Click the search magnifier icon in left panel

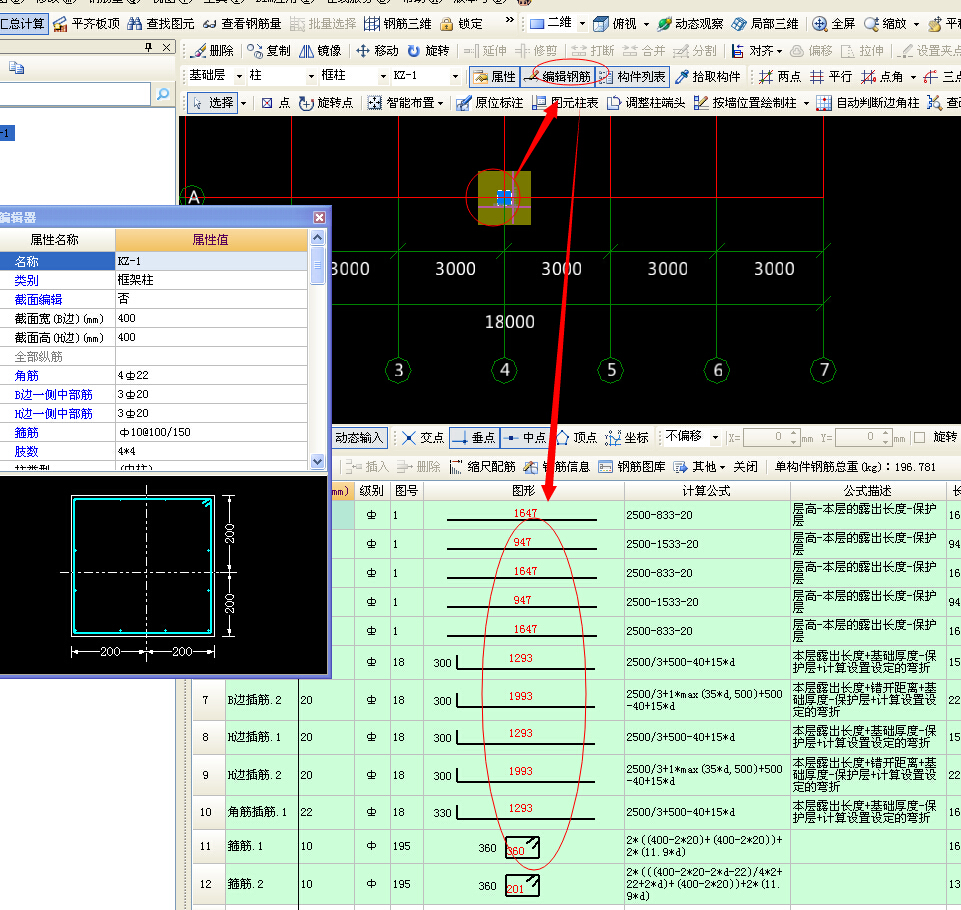(163, 93)
